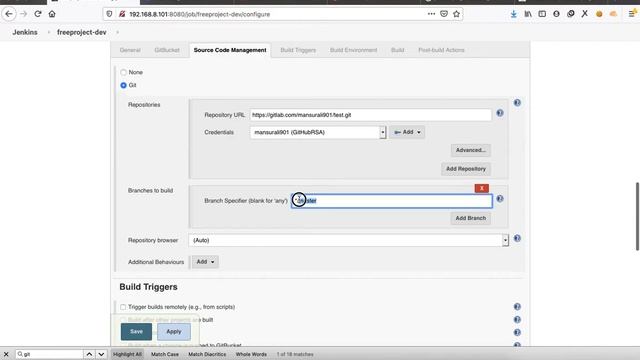Expand the freeproject-dev breadcrumb arrow

118,32
